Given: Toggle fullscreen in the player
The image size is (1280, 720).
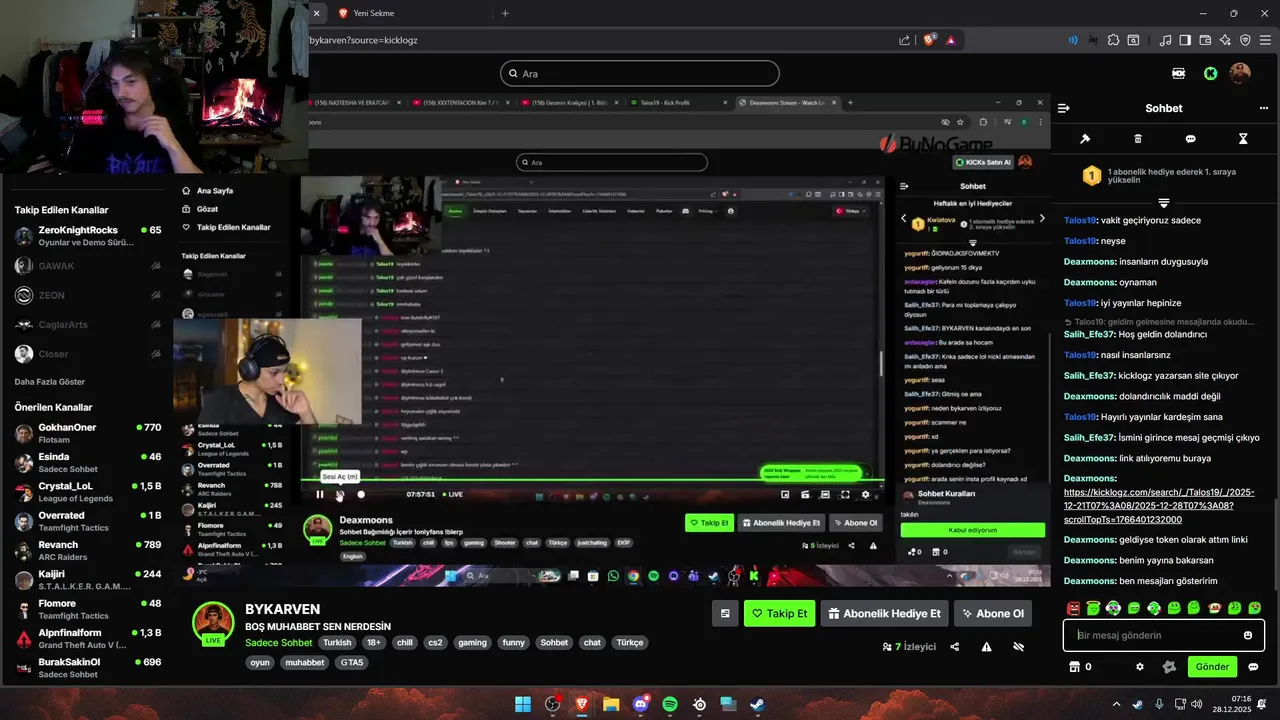Looking at the screenshot, I should pyautogui.click(x=845, y=494).
